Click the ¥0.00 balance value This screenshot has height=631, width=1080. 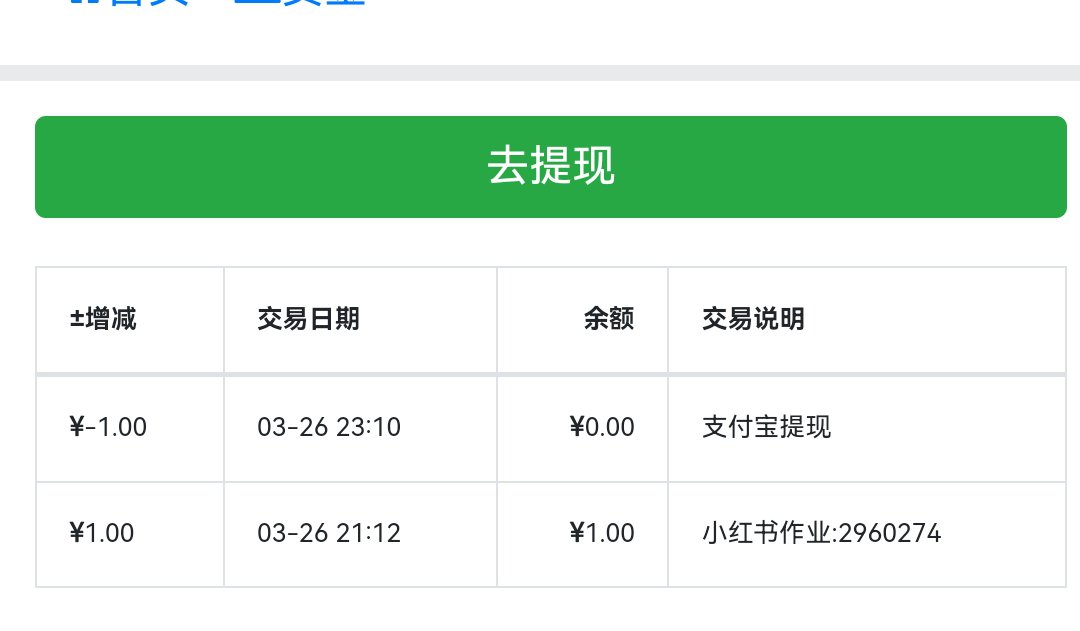point(602,427)
